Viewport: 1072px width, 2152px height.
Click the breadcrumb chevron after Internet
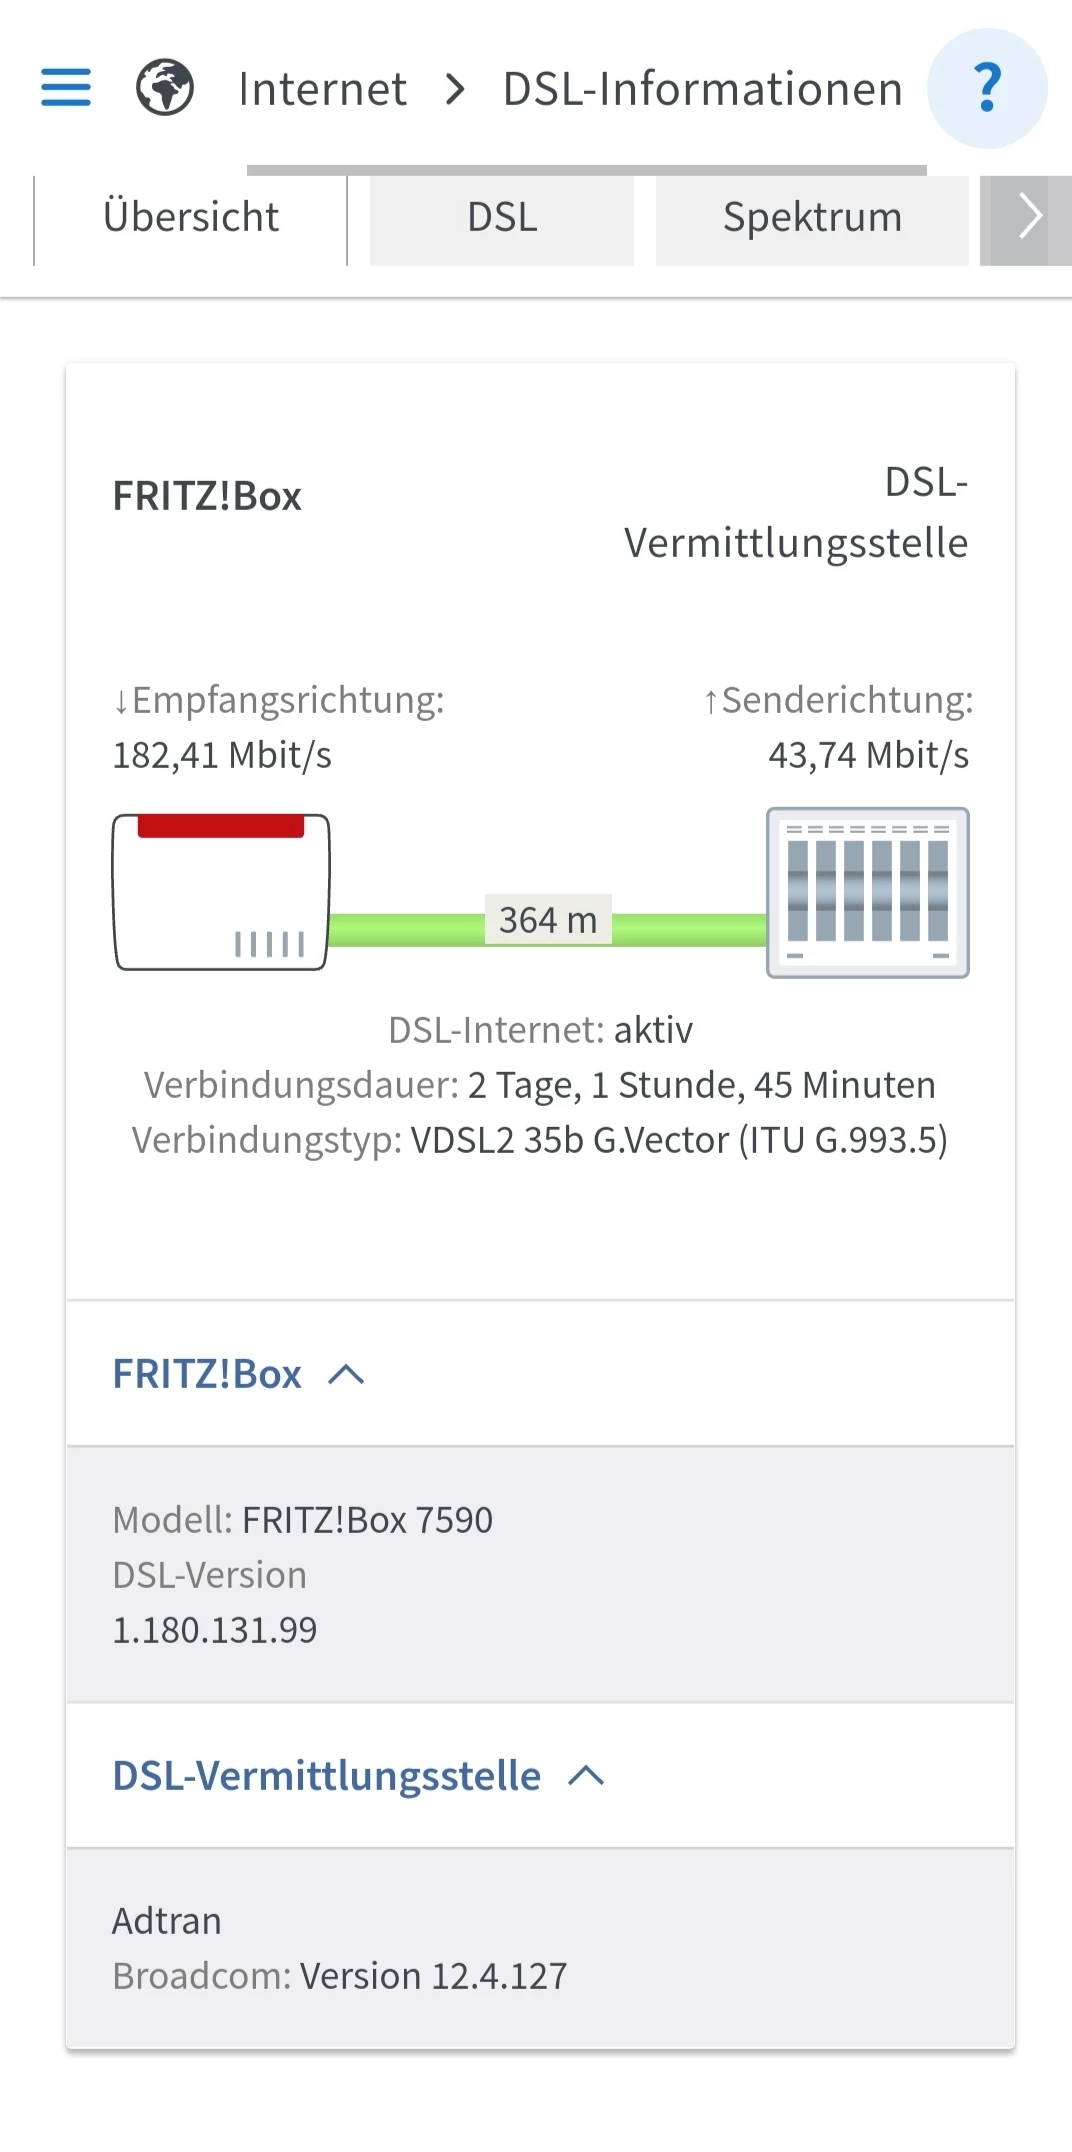tap(455, 89)
